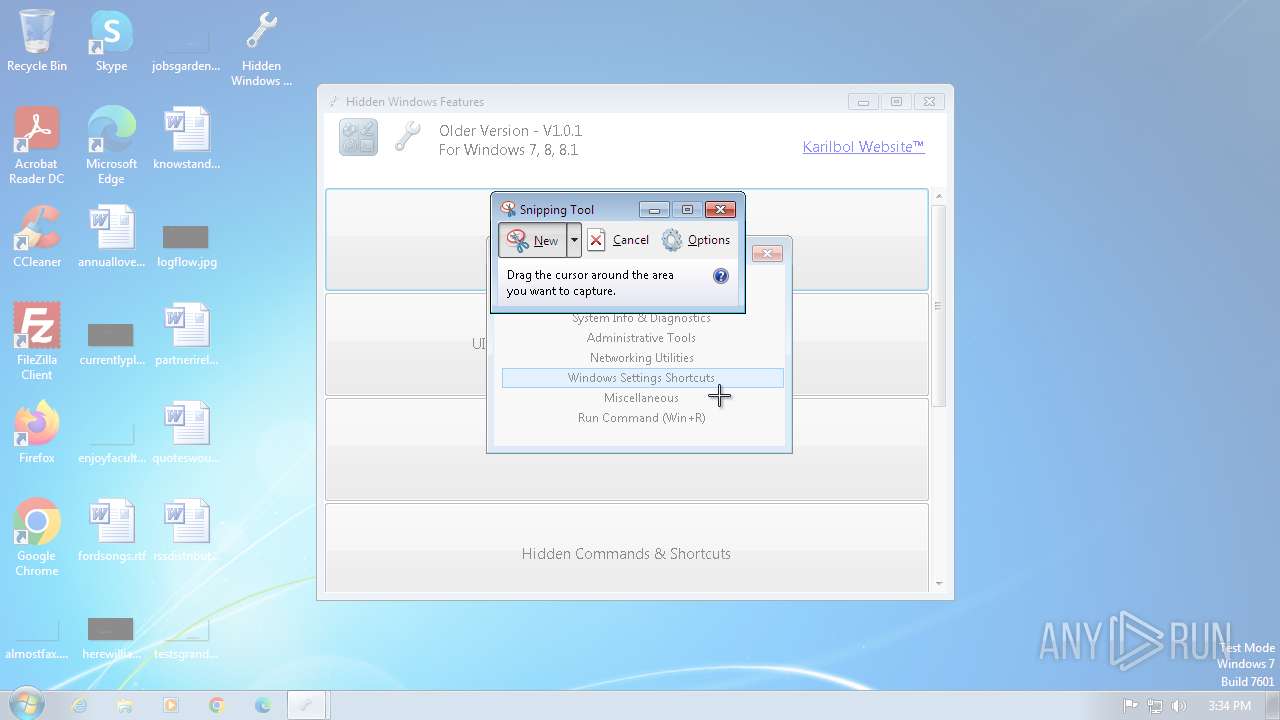This screenshot has width=1280, height=720.
Task: Select Hidden Windows desktop shortcut icon
Action: (261, 49)
